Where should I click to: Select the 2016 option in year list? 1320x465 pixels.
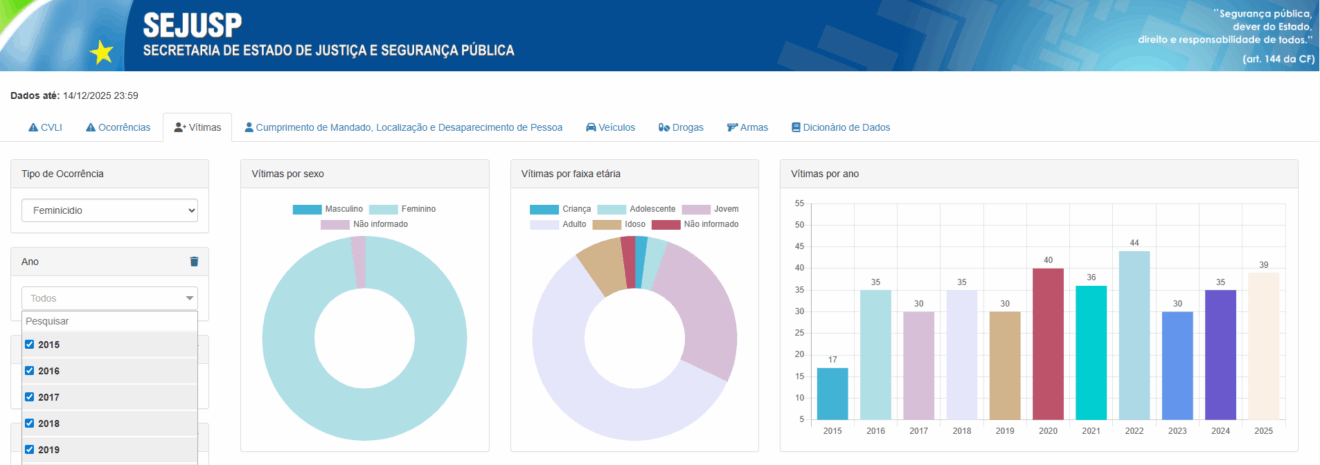click(x=49, y=371)
